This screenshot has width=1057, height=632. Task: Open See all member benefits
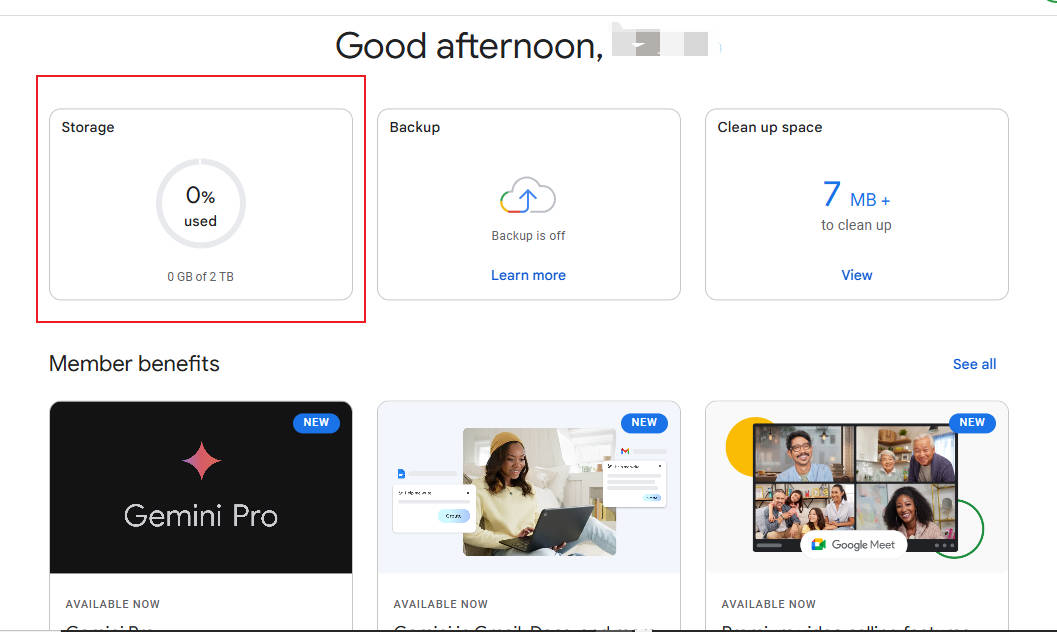click(x=974, y=364)
